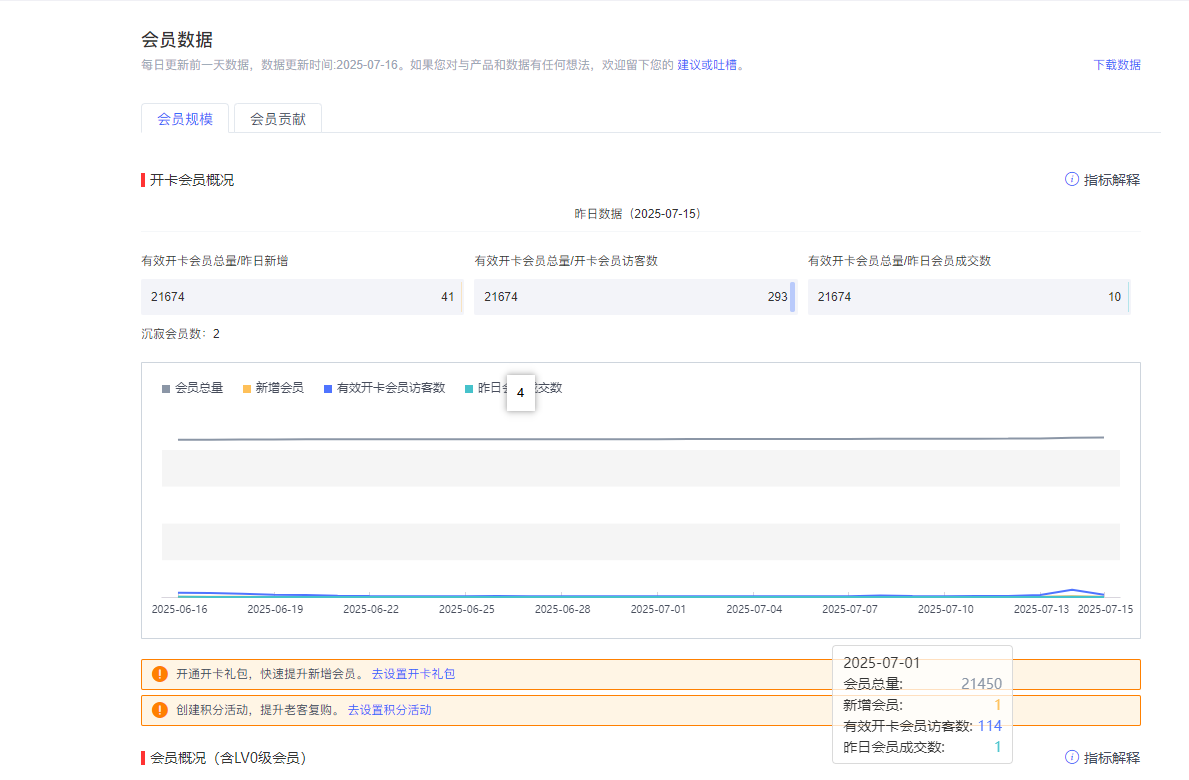This screenshot has width=1189, height=780.
Task: Click 2025-07-01 label on chart axis
Action: 657,608
